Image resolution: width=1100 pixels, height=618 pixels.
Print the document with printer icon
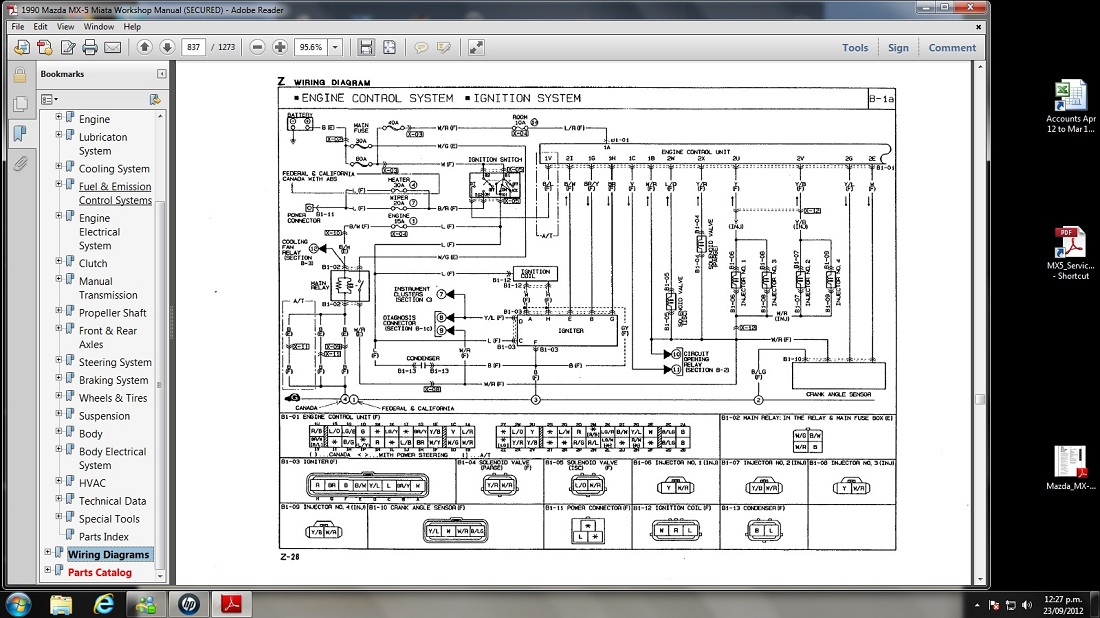[90, 47]
